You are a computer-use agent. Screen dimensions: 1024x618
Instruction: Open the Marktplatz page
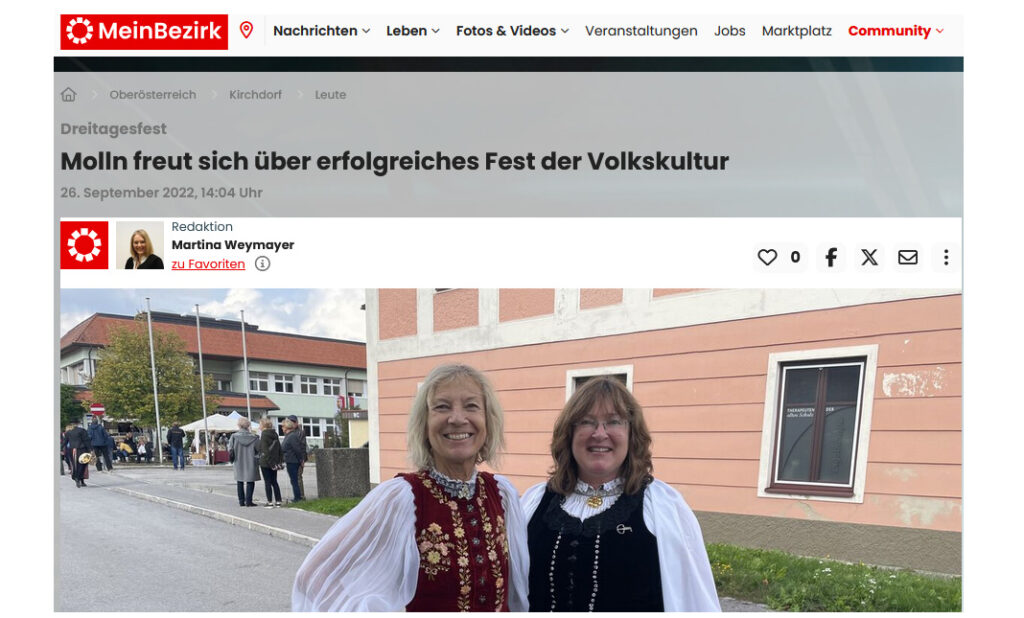pyautogui.click(x=797, y=31)
